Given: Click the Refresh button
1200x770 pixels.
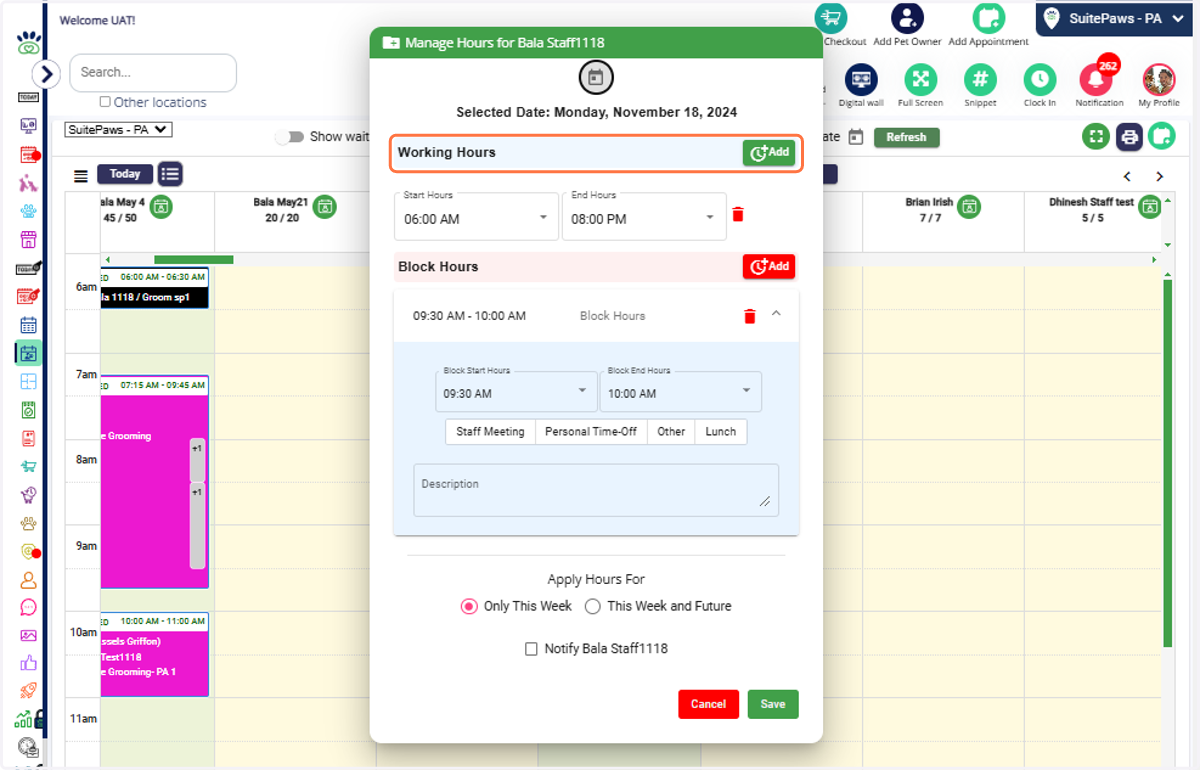Looking at the screenshot, I should pos(907,137).
